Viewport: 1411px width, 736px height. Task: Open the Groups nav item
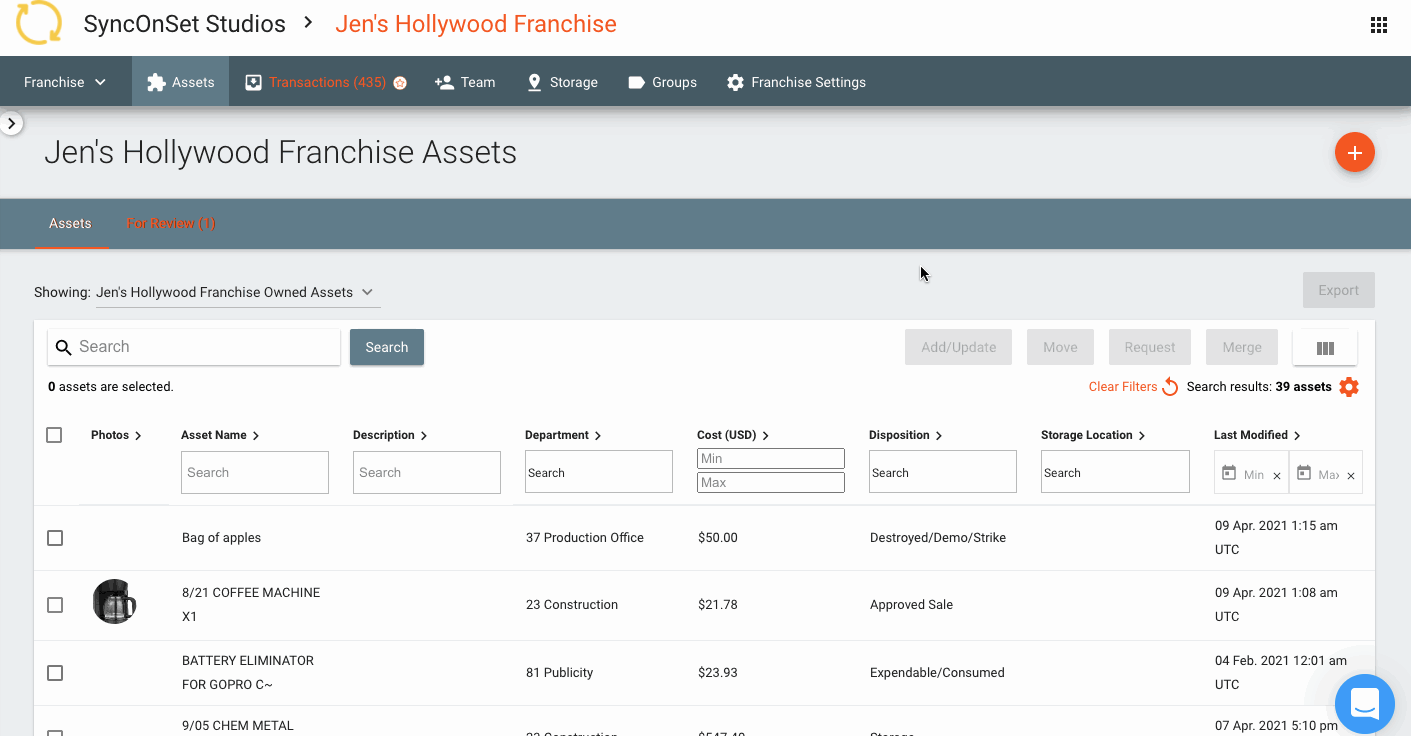[x=662, y=82]
